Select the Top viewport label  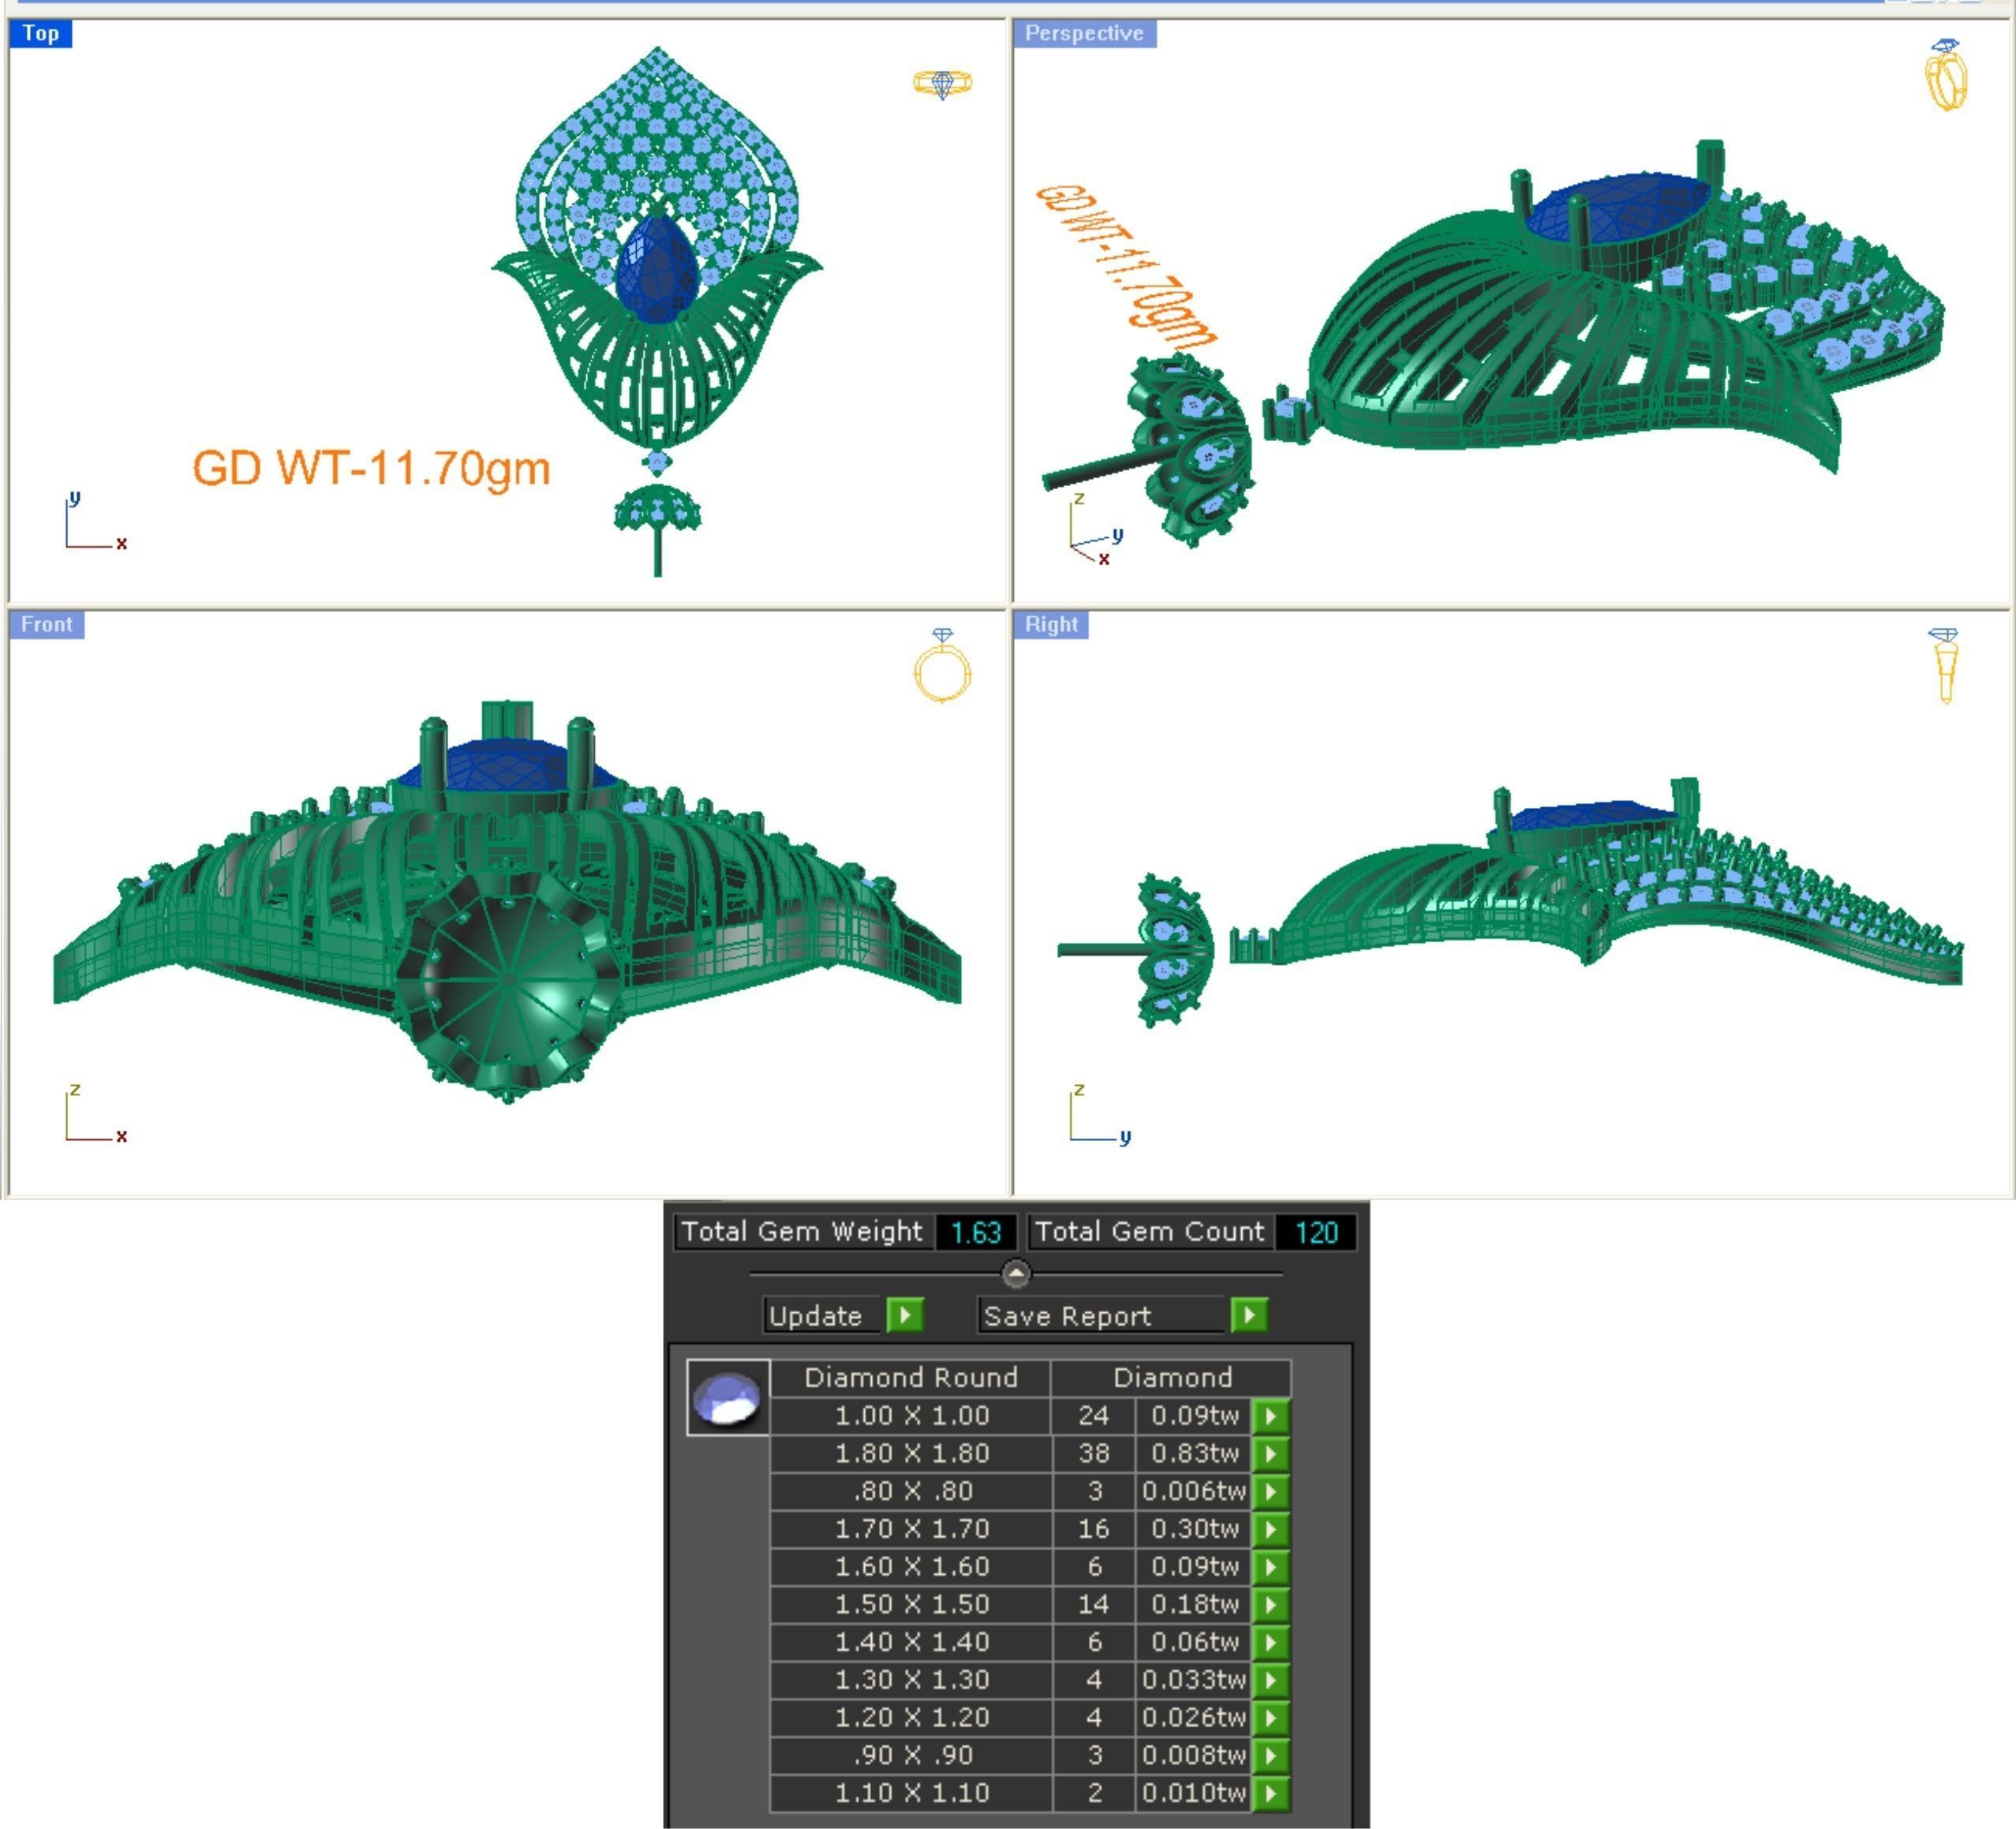point(41,34)
